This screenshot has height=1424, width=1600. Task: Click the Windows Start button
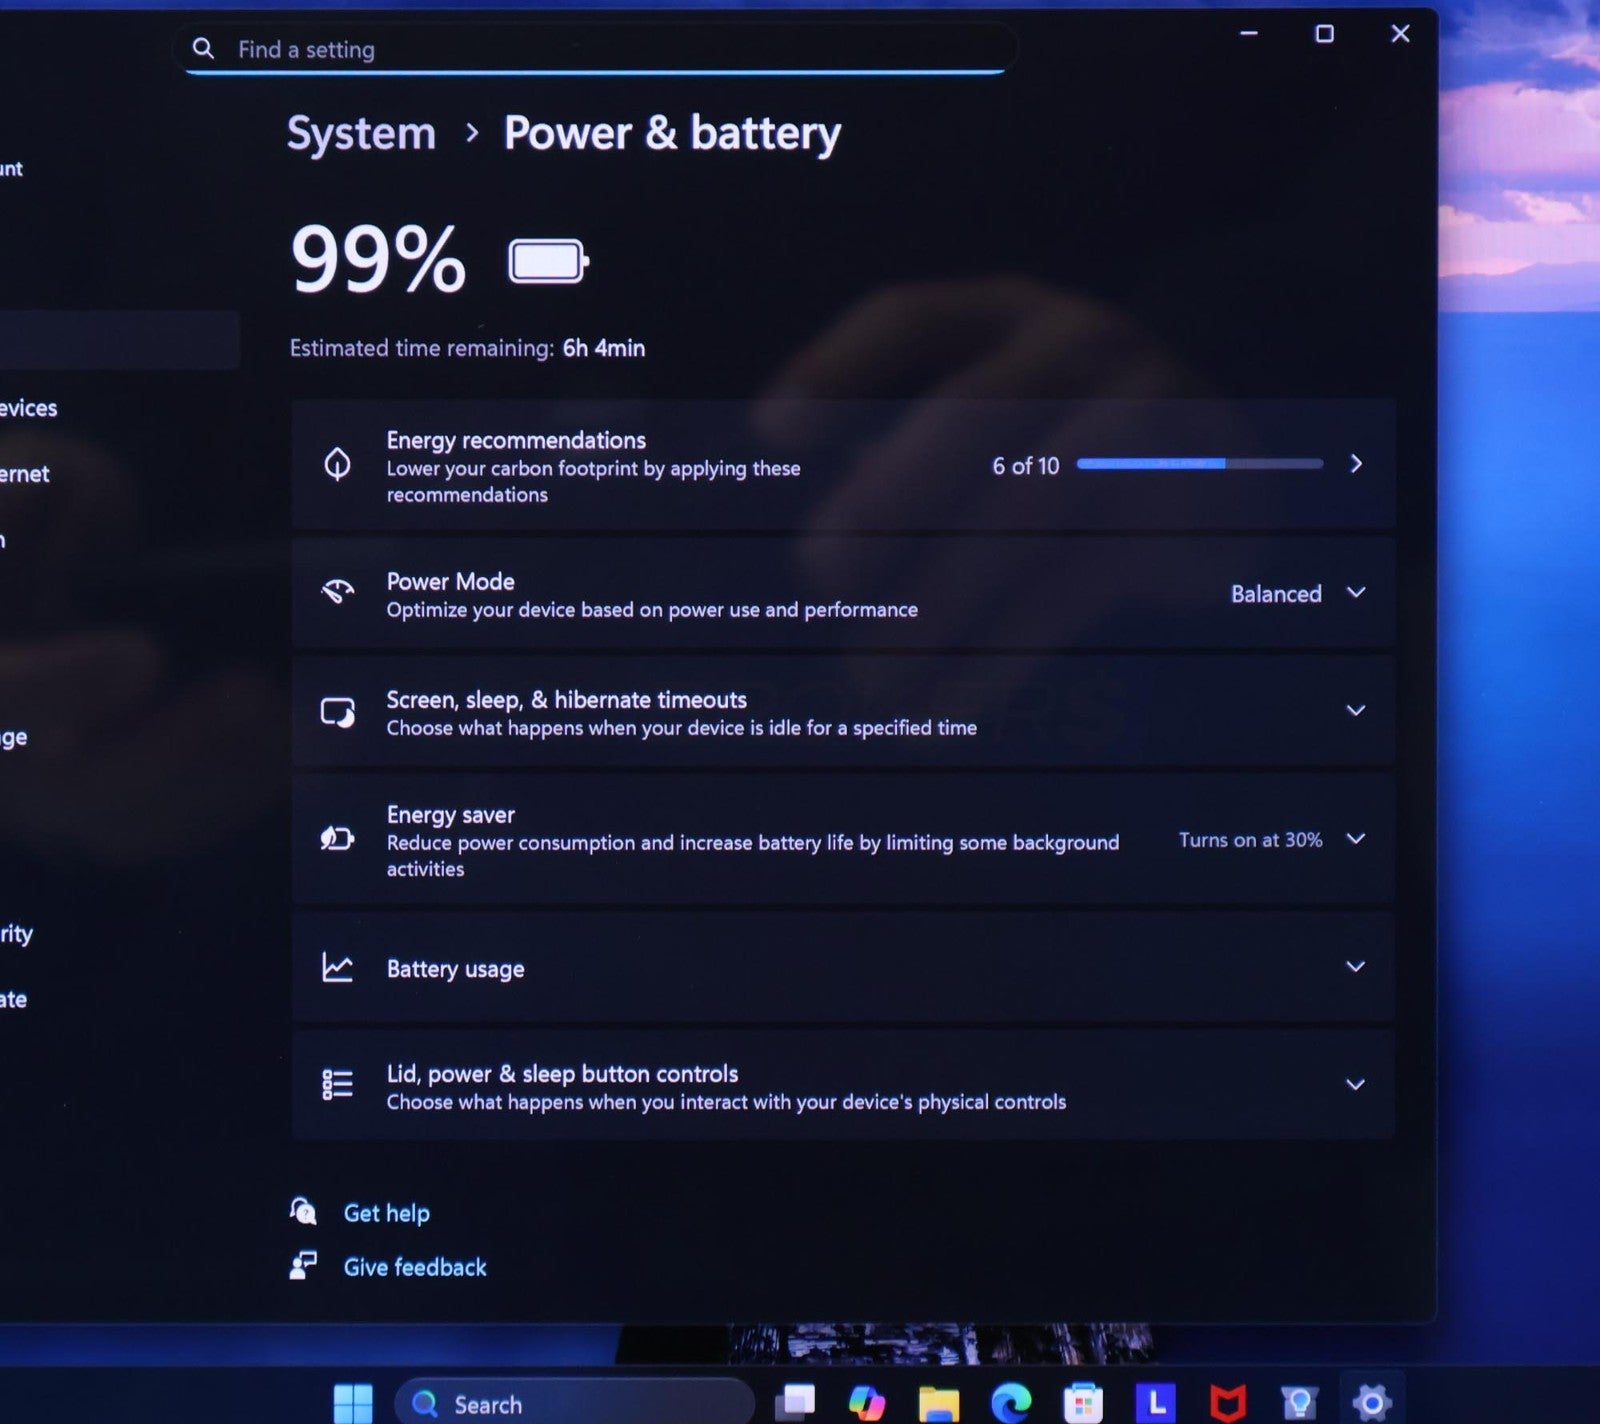352,1403
